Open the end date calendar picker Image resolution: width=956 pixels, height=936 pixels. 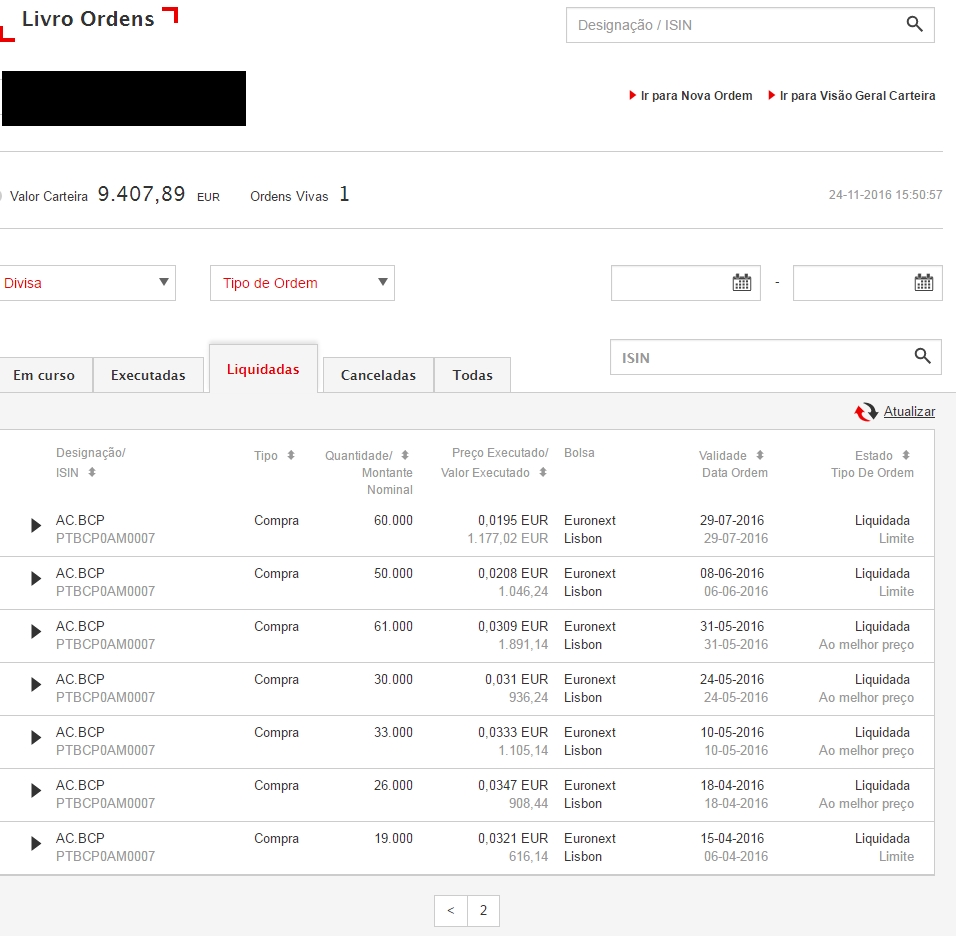tap(923, 283)
